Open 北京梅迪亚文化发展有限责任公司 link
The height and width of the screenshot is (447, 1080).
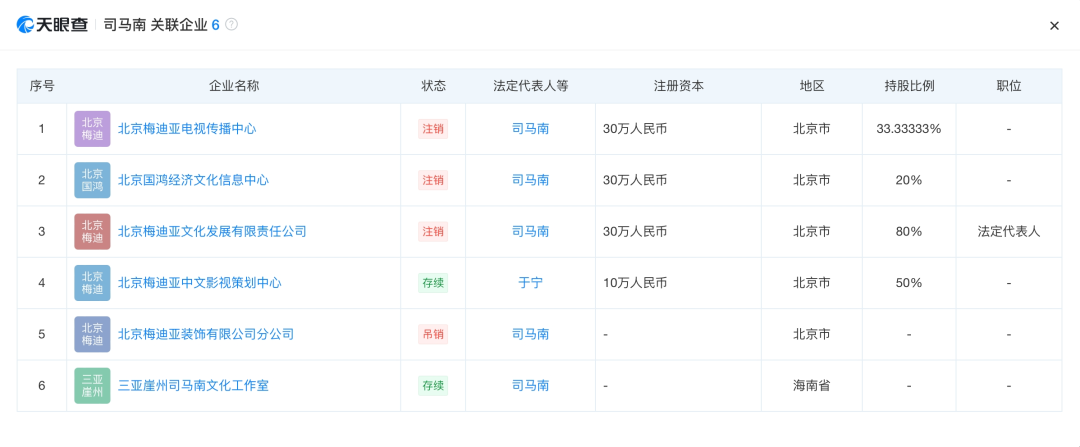click(212, 231)
